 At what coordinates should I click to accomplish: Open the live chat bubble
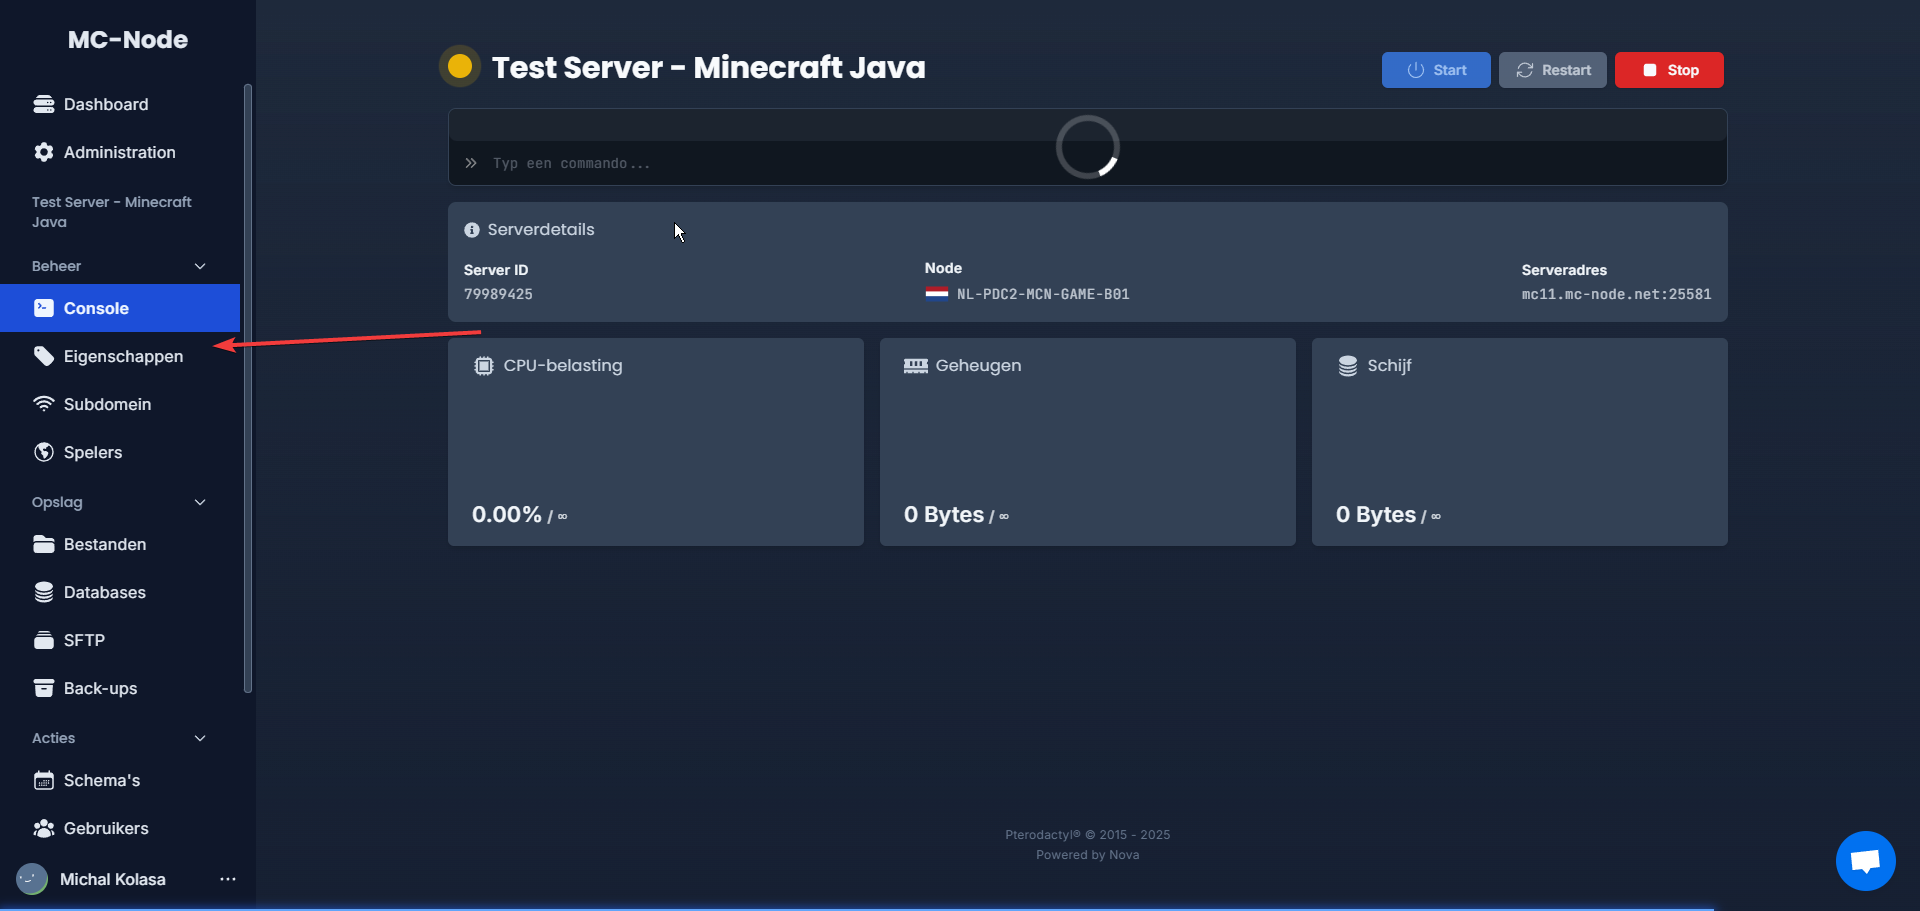tap(1866, 861)
